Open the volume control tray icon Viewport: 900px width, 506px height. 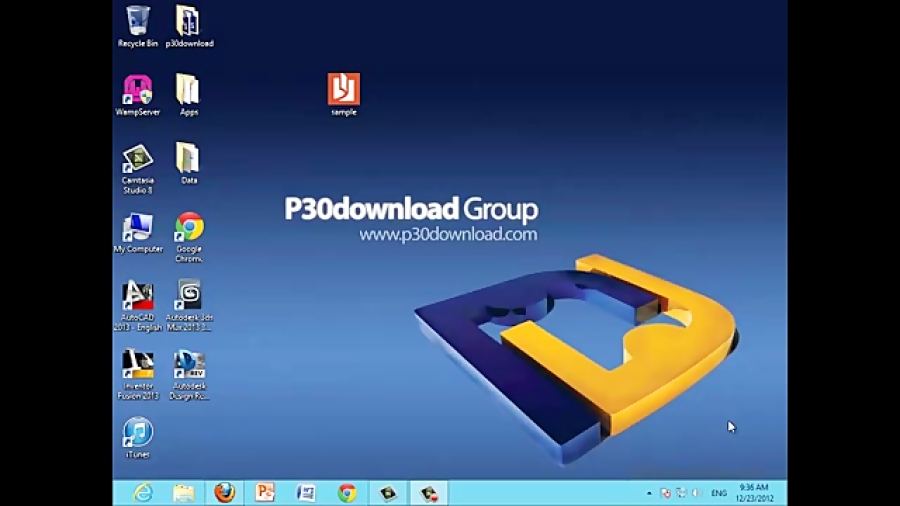tap(696, 493)
